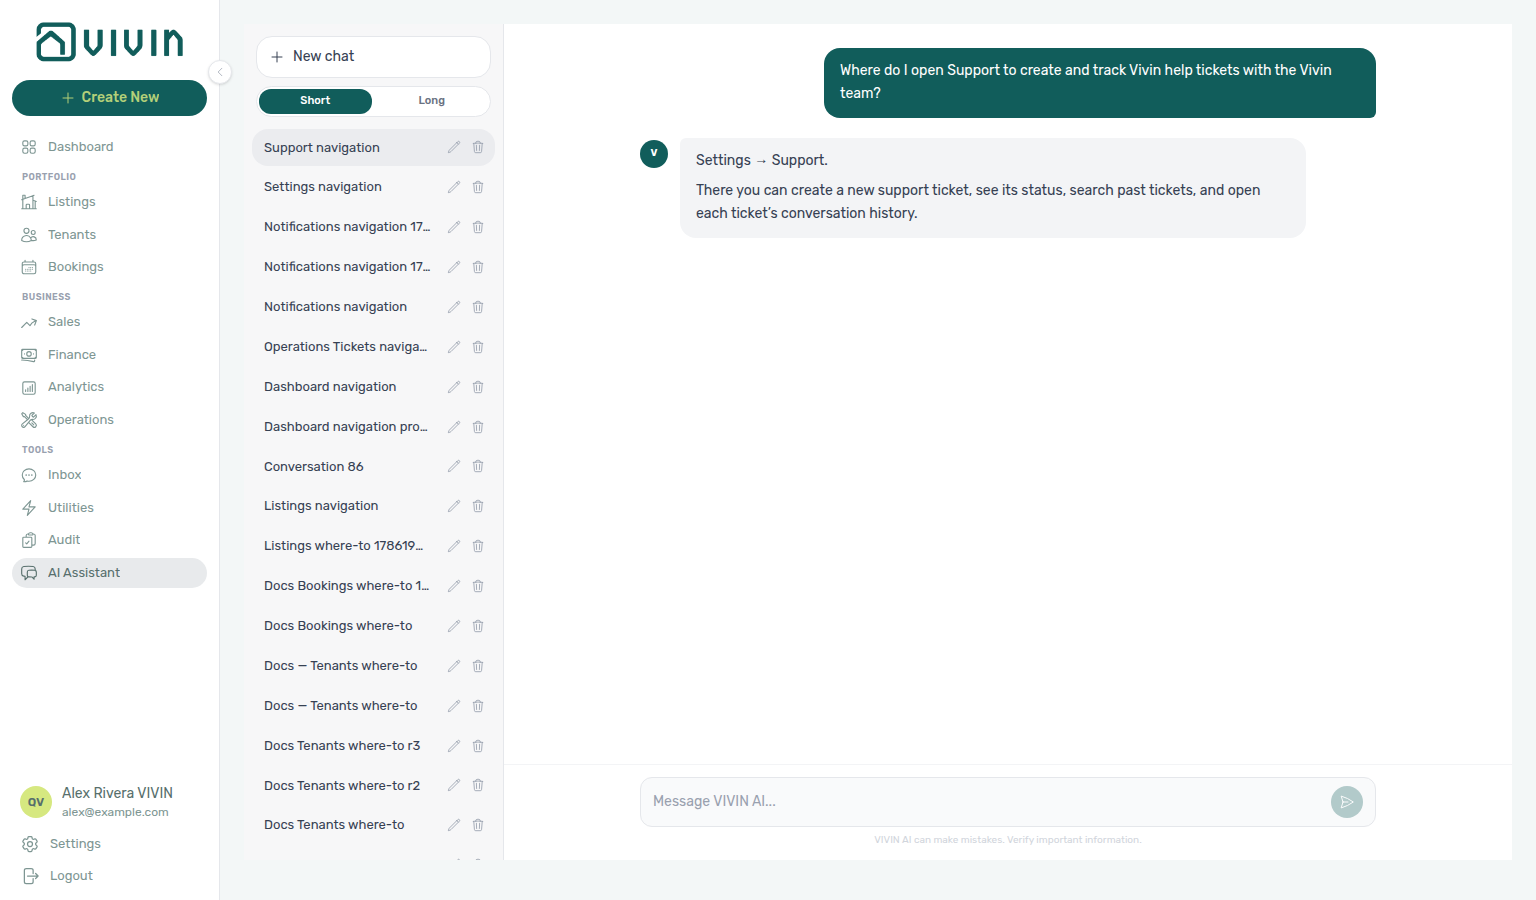The image size is (1536, 900).
Task: Click the Logout door icon
Action: (x=30, y=876)
